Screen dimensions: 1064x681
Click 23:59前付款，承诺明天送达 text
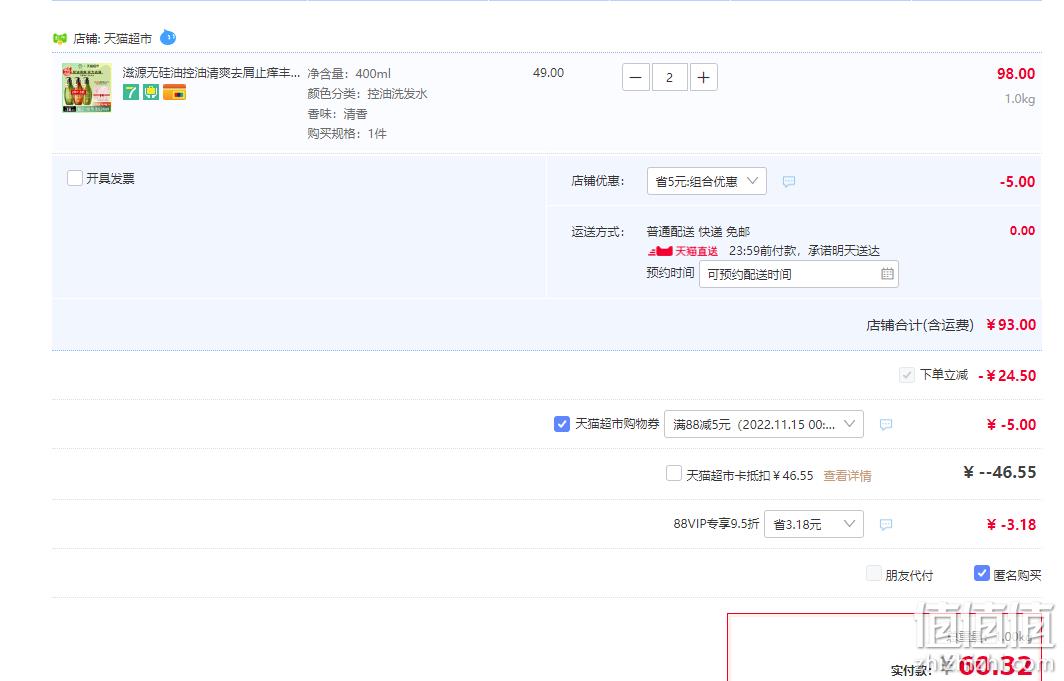click(804, 251)
